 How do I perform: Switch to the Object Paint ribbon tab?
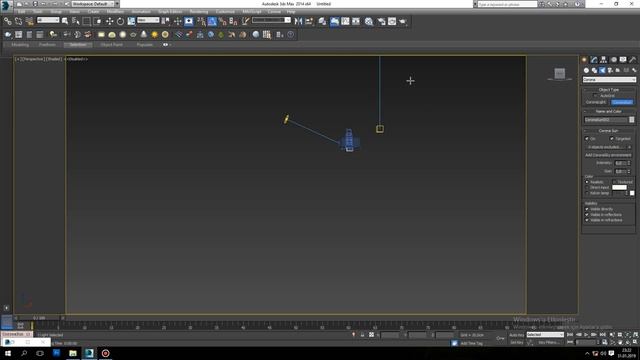(x=111, y=44)
